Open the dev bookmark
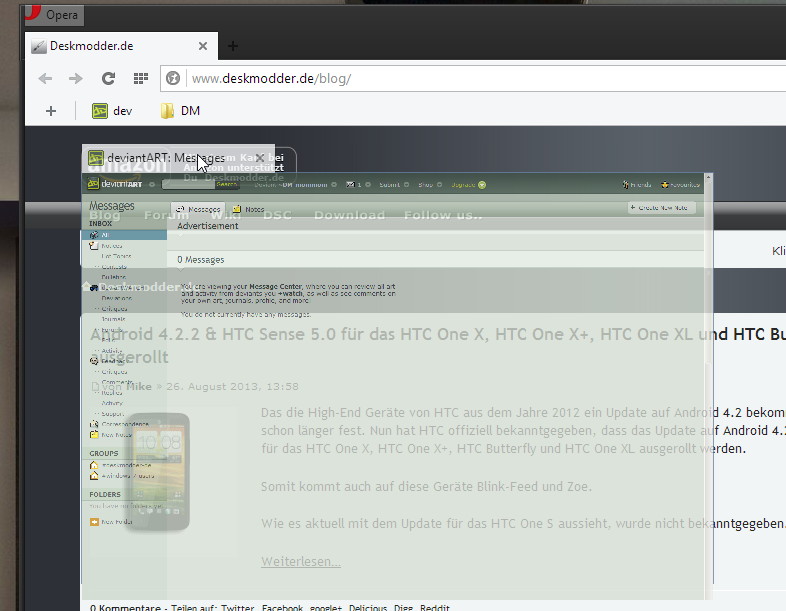Viewport: 786px width, 611px height. tap(112, 111)
